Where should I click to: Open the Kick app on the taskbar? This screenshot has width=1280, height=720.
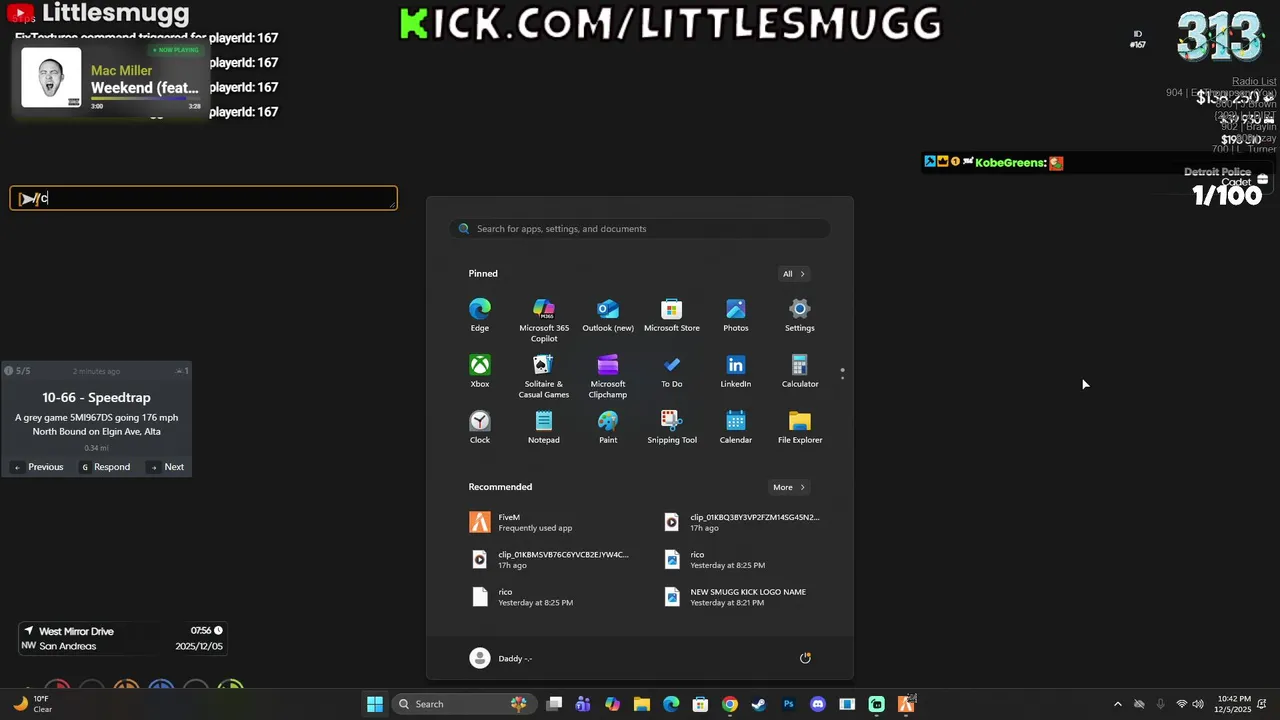click(x=877, y=704)
